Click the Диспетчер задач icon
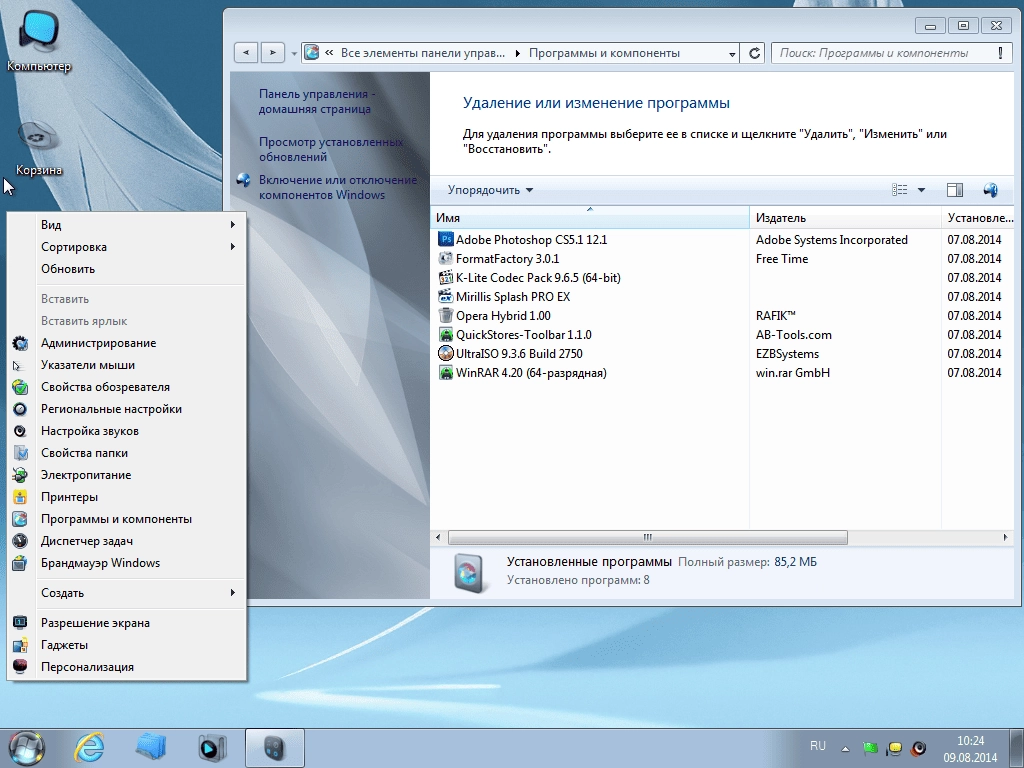Viewport: 1024px width, 768px height. [20, 541]
